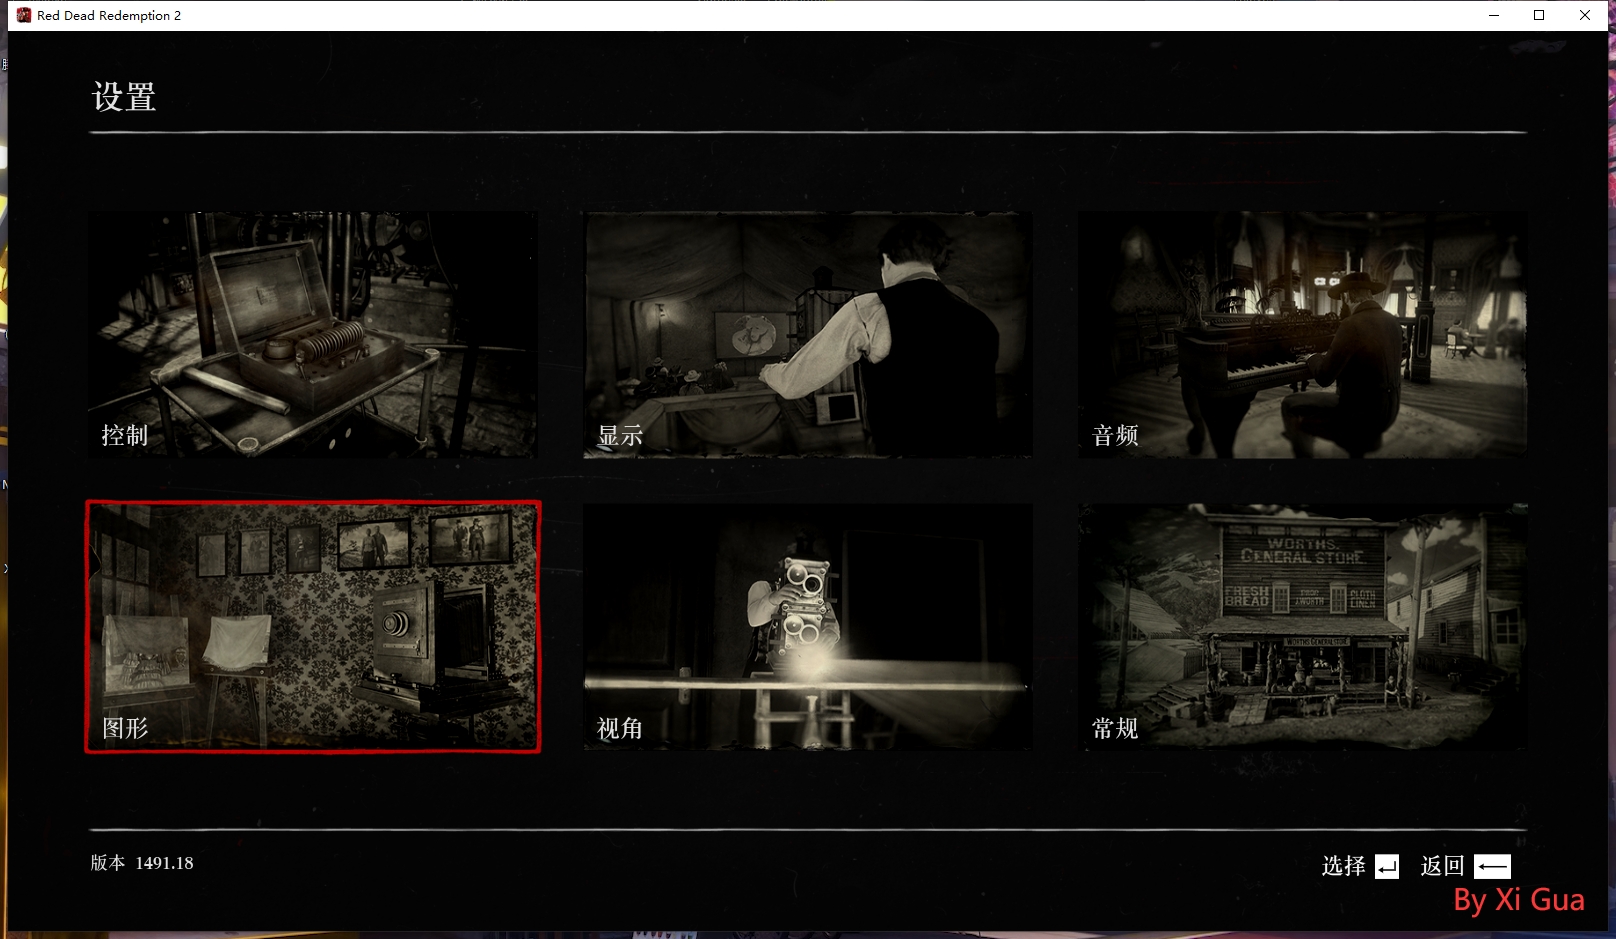Click the Backspace arrow icon beside 返回
1616x939 pixels.
click(x=1492, y=867)
